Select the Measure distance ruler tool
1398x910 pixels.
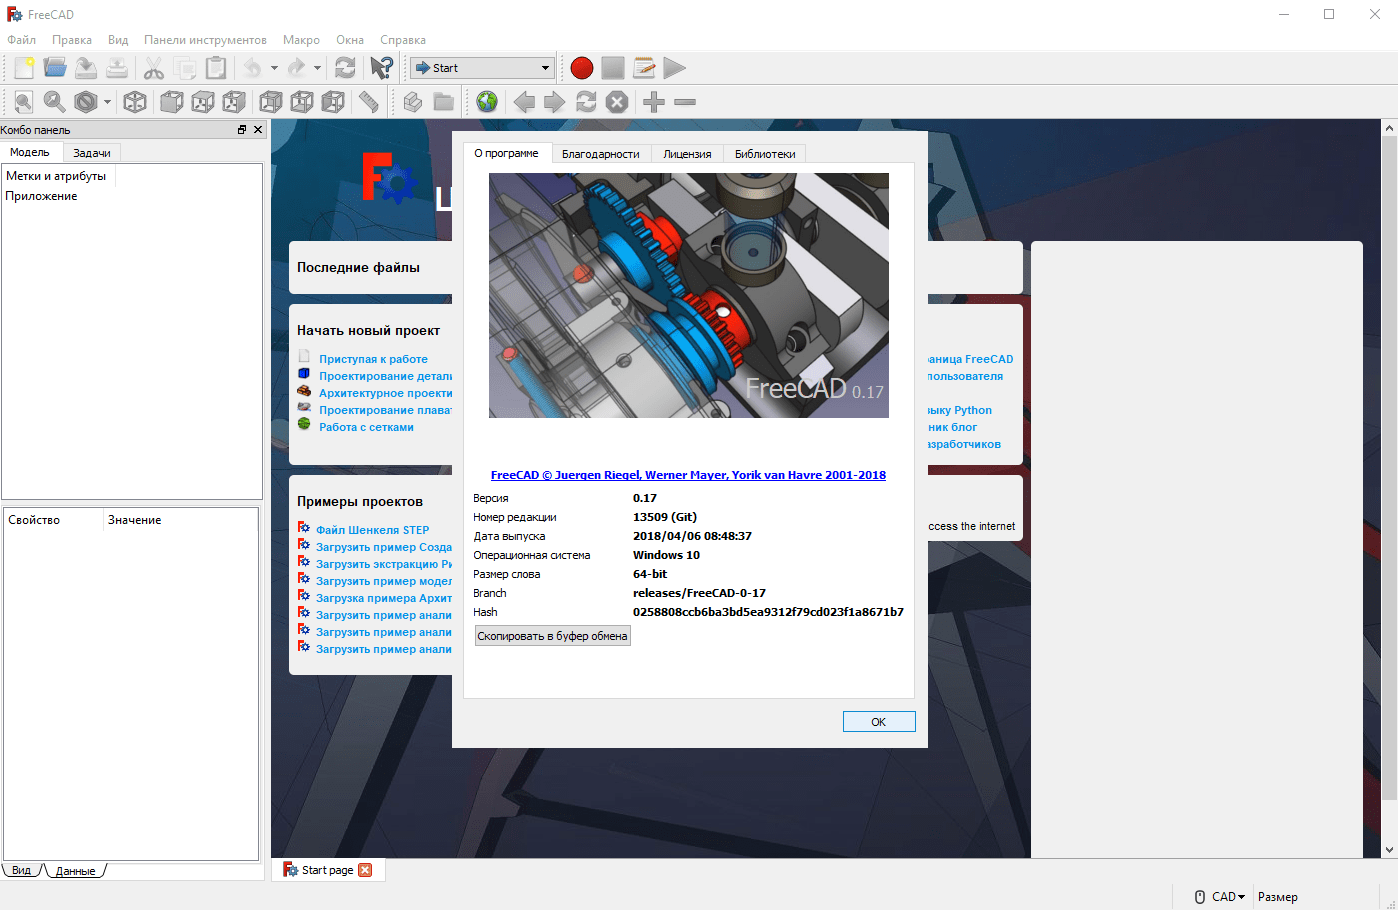[369, 102]
